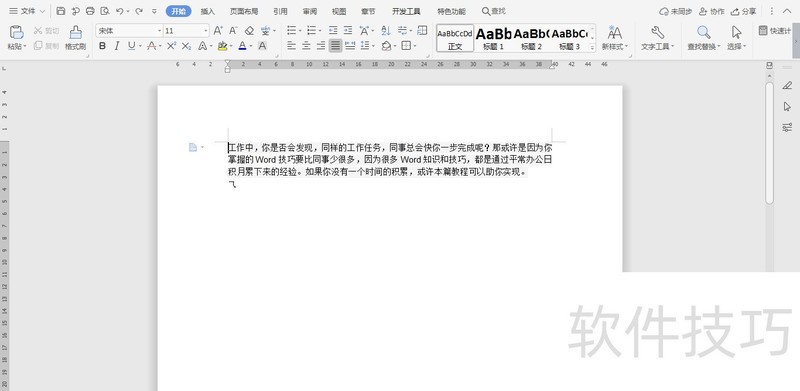
Task: Click the Print icon in quick access bar
Action: pyautogui.click(x=90, y=11)
